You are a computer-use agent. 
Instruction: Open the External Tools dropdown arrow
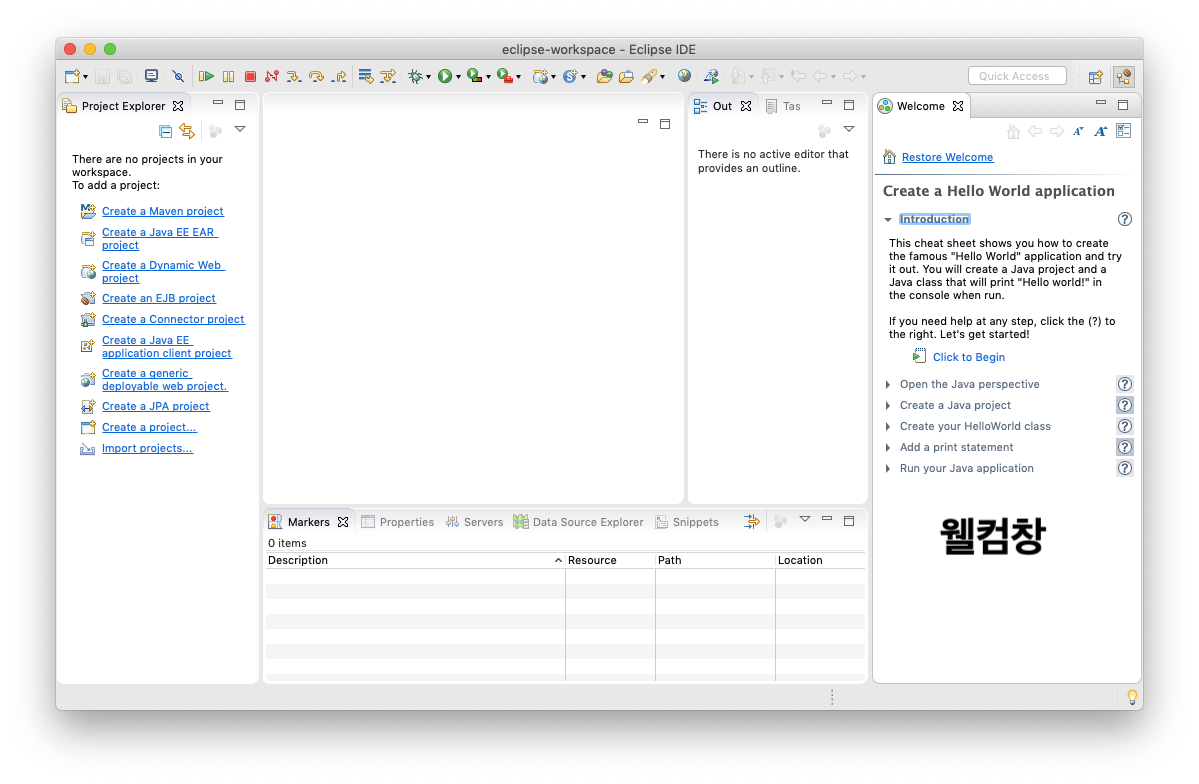point(518,76)
